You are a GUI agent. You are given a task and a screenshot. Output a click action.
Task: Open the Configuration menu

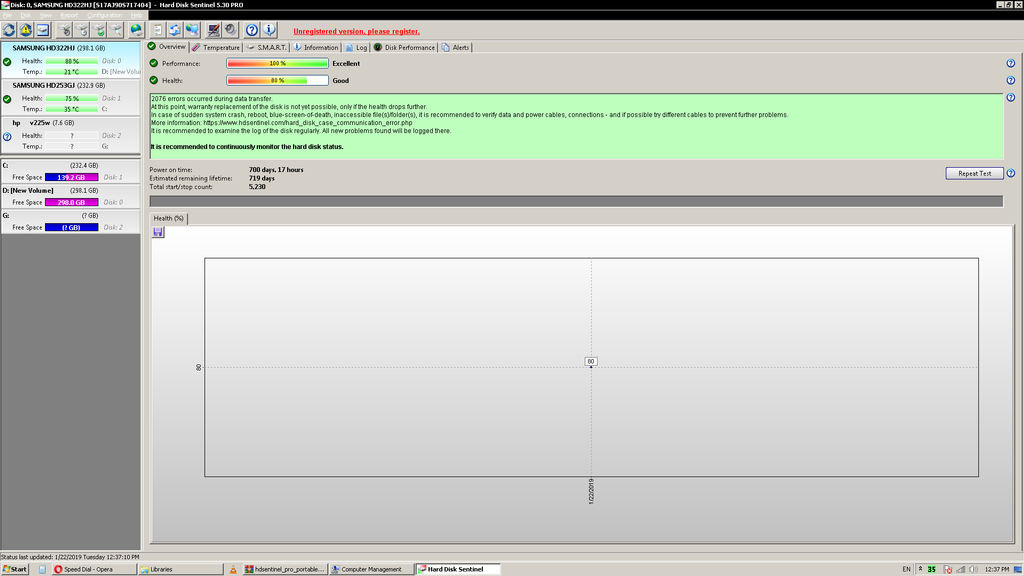104,15
